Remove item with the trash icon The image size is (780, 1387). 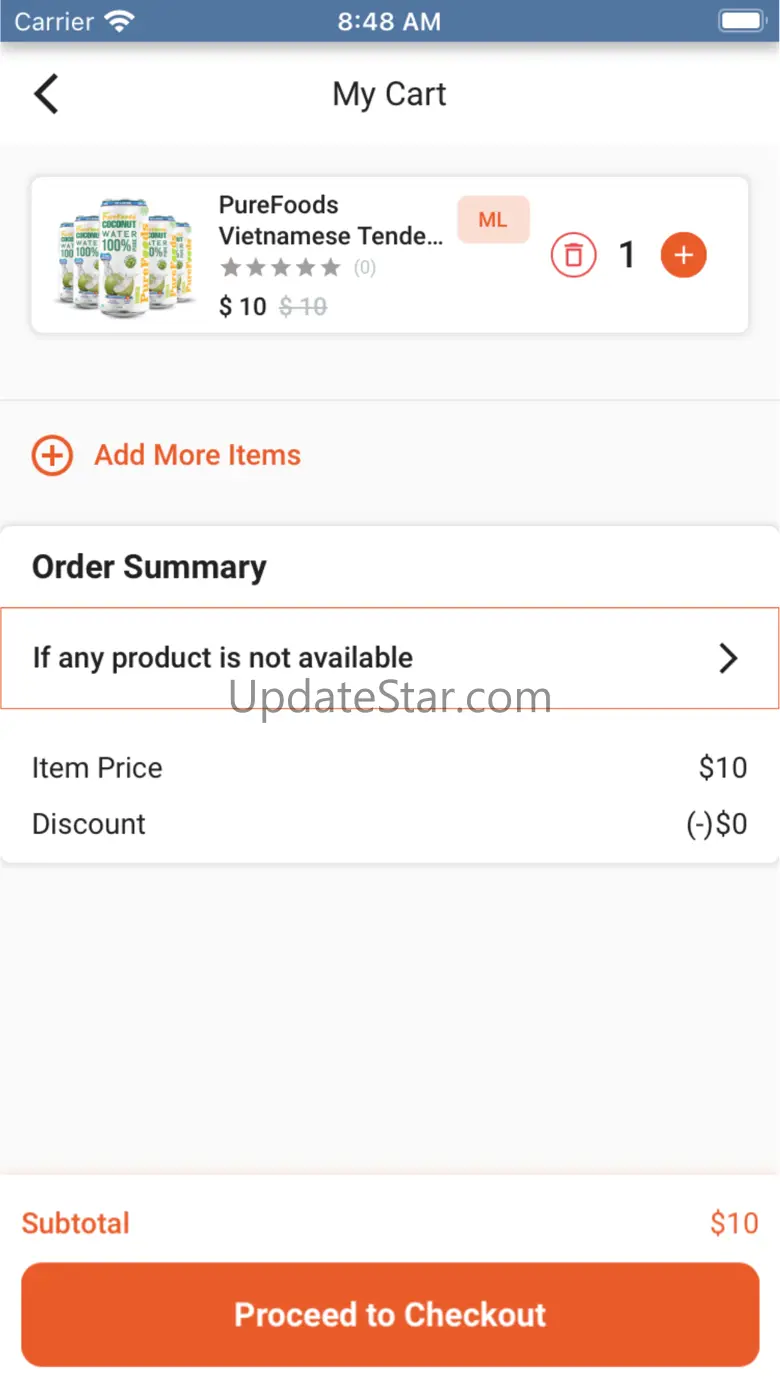click(573, 256)
